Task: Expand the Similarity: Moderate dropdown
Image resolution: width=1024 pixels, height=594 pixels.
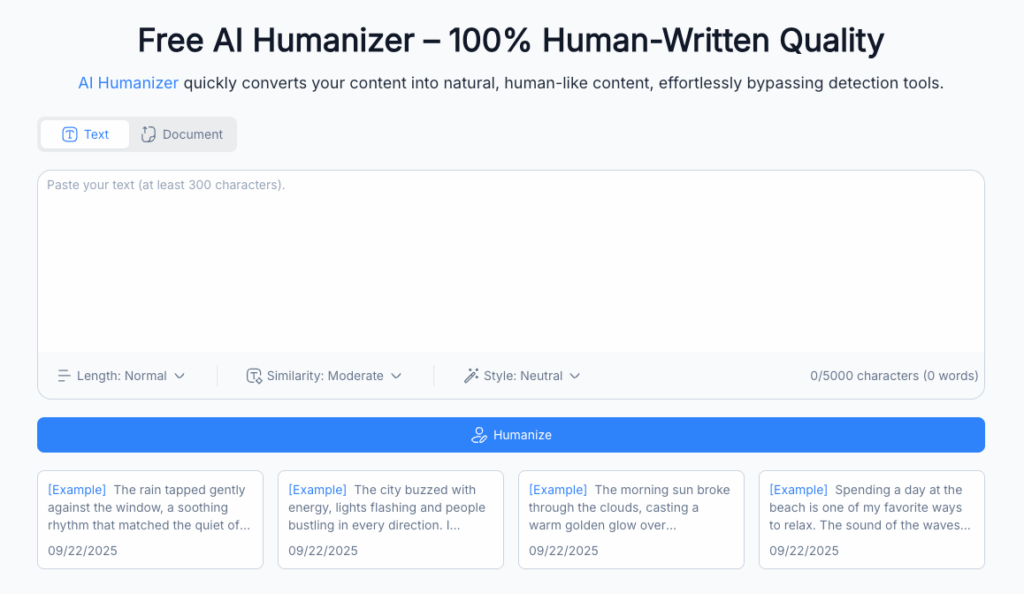Action: 325,375
